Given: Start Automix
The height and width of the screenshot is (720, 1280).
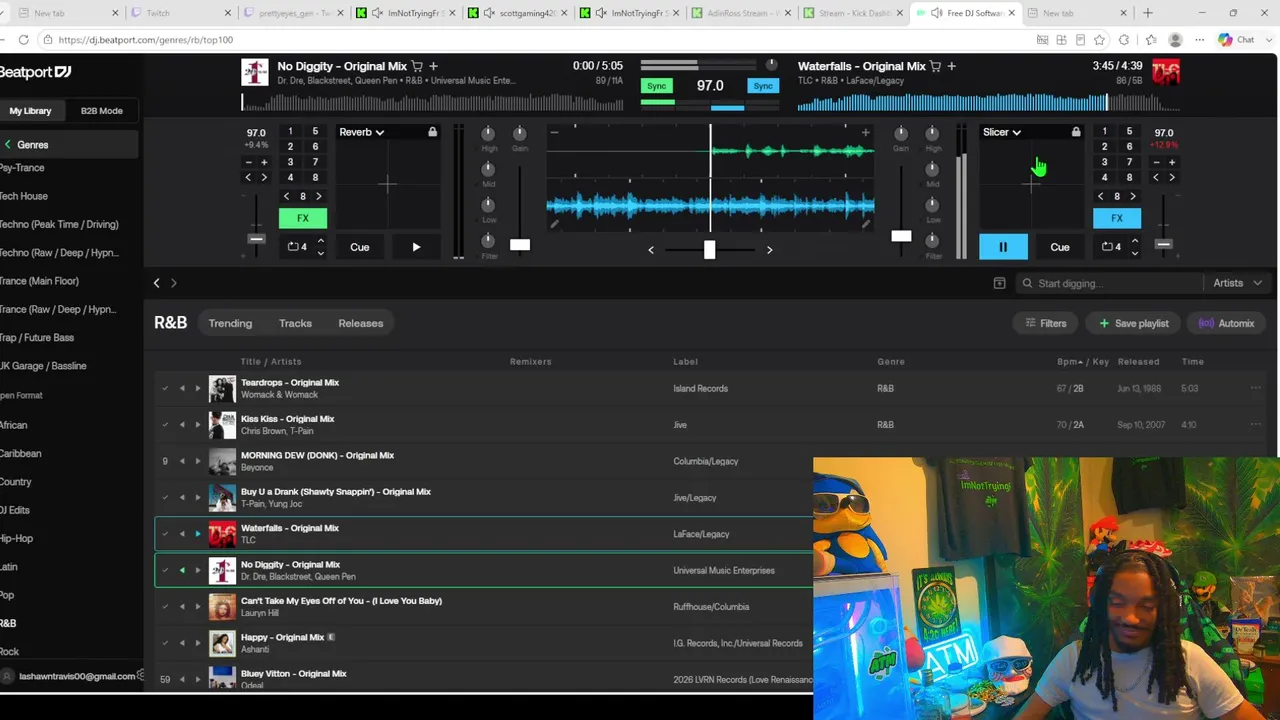Looking at the screenshot, I should [x=1226, y=323].
